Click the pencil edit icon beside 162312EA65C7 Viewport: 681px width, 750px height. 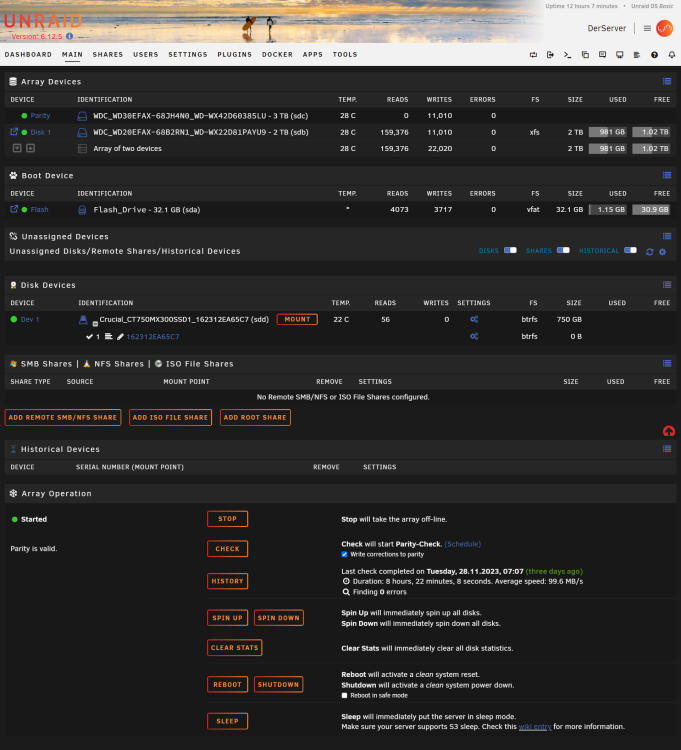pyautogui.click(x=120, y=337)
